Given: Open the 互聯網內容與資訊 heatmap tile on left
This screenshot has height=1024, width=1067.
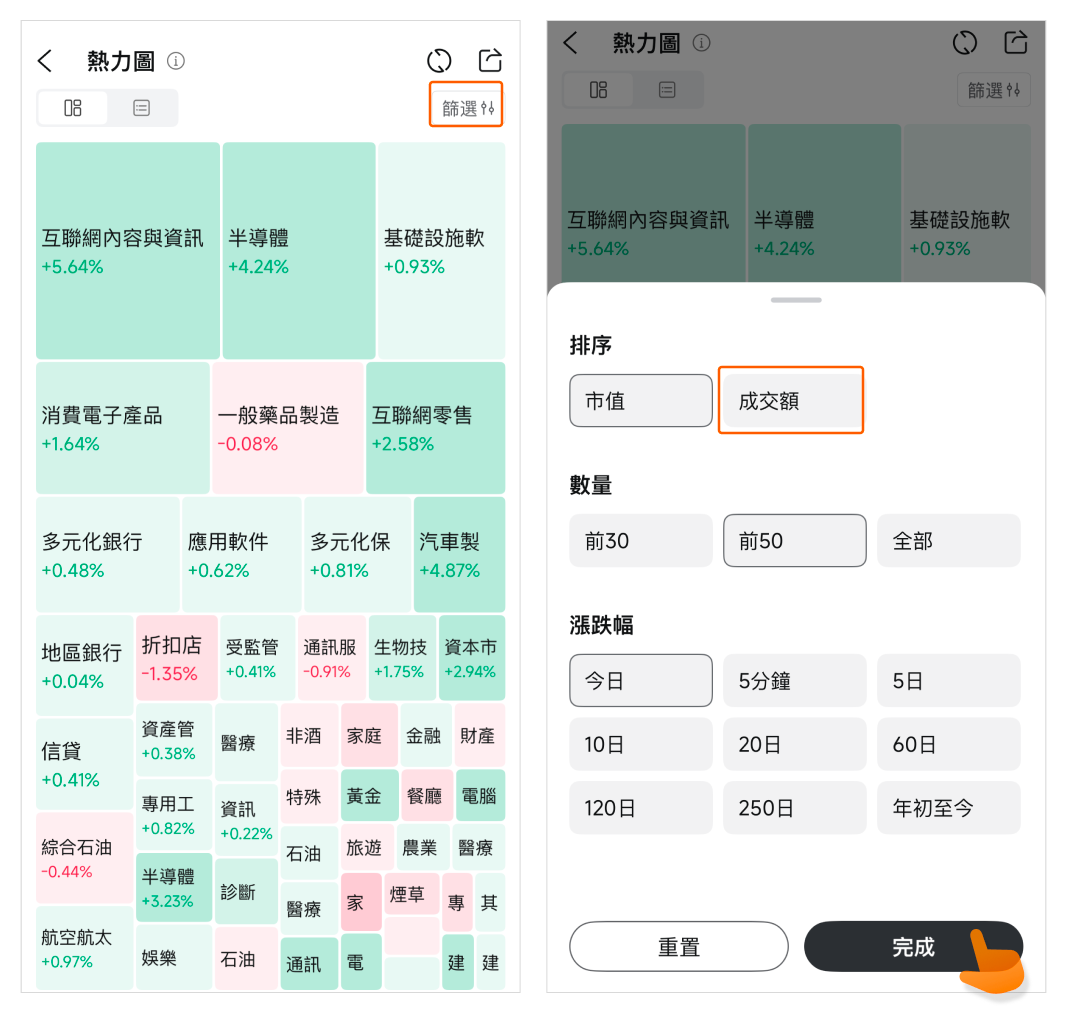Looking at the screenshot, I should coord(127,250).
